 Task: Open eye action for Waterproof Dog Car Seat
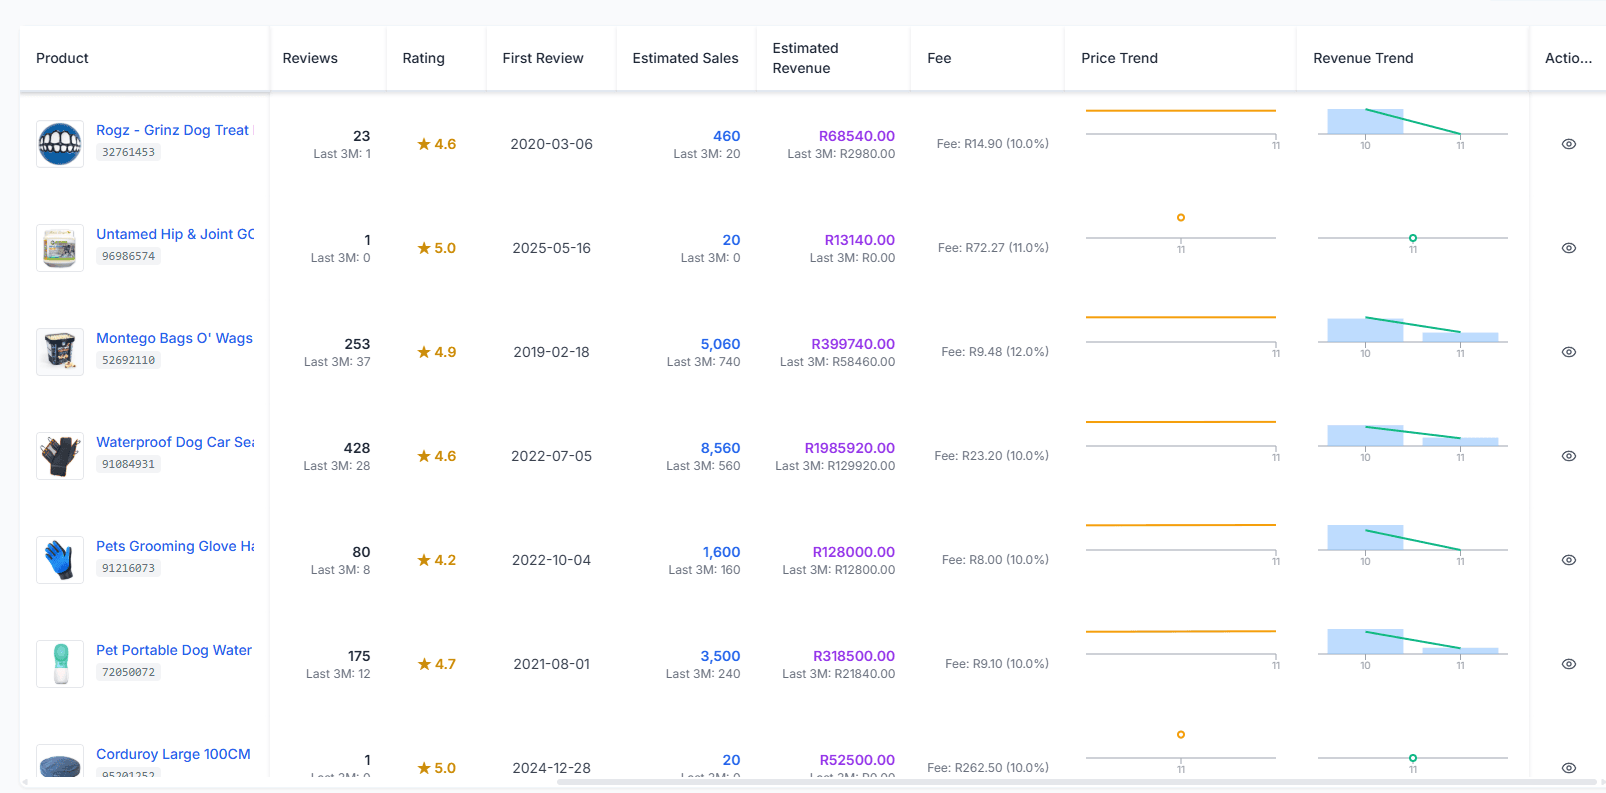(1568, 456)
